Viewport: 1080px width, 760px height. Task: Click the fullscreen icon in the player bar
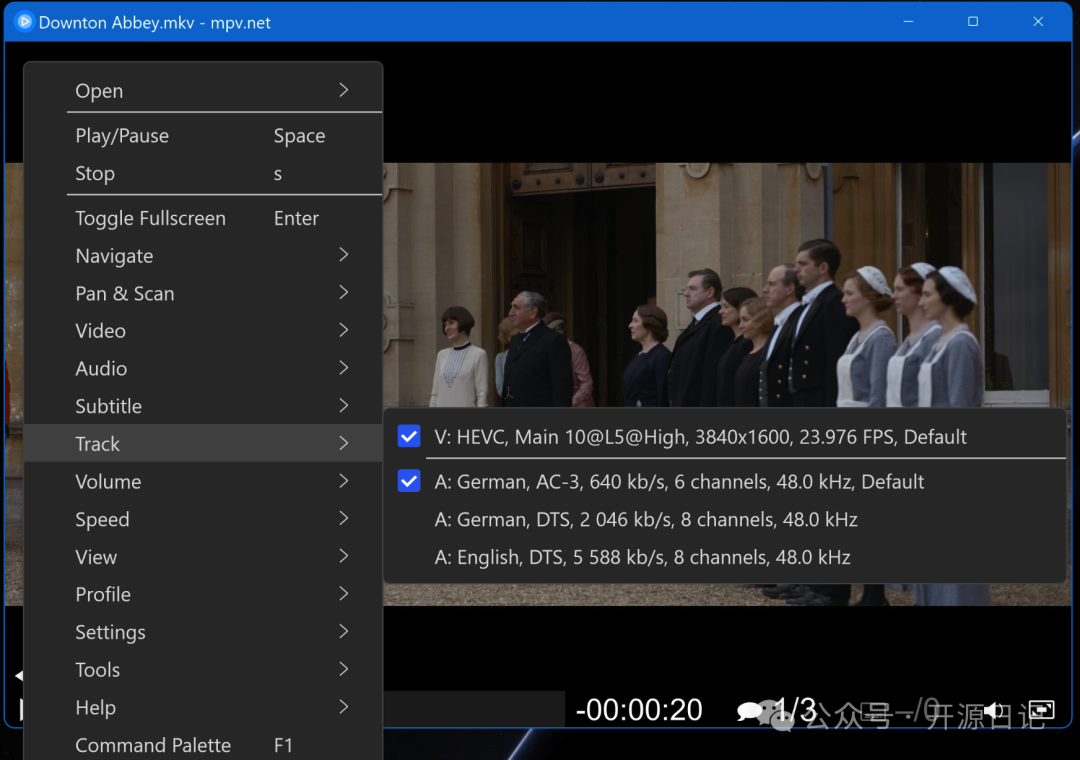[1041, 710]
